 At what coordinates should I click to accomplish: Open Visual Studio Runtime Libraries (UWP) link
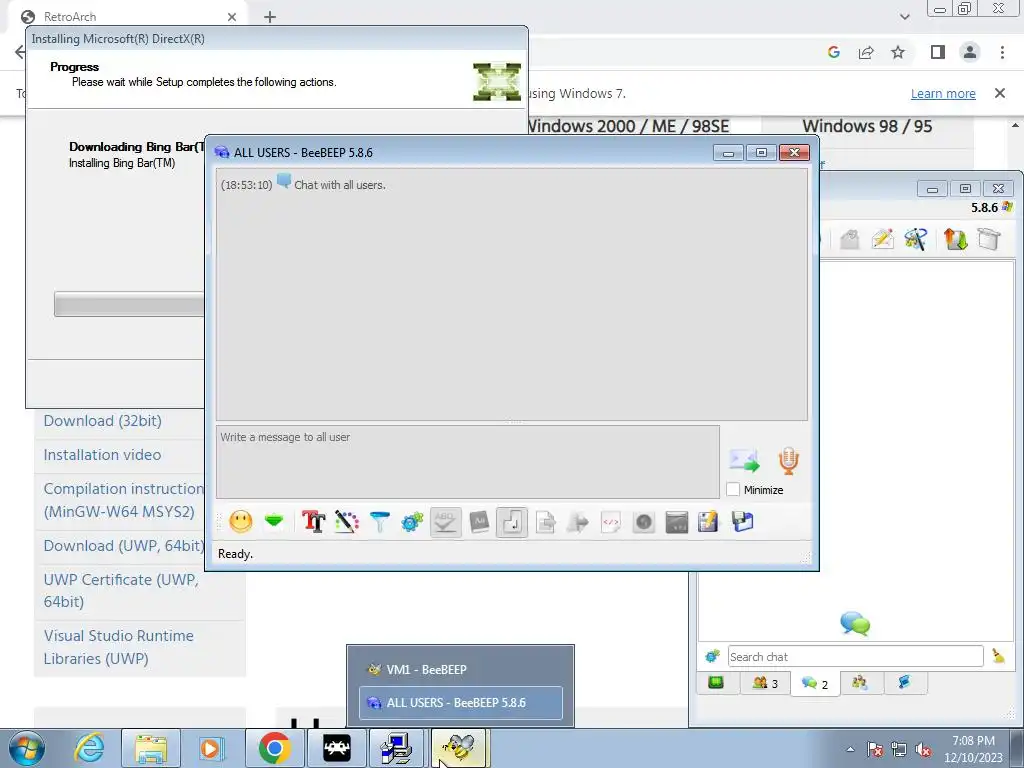click(x=118, y=647)
